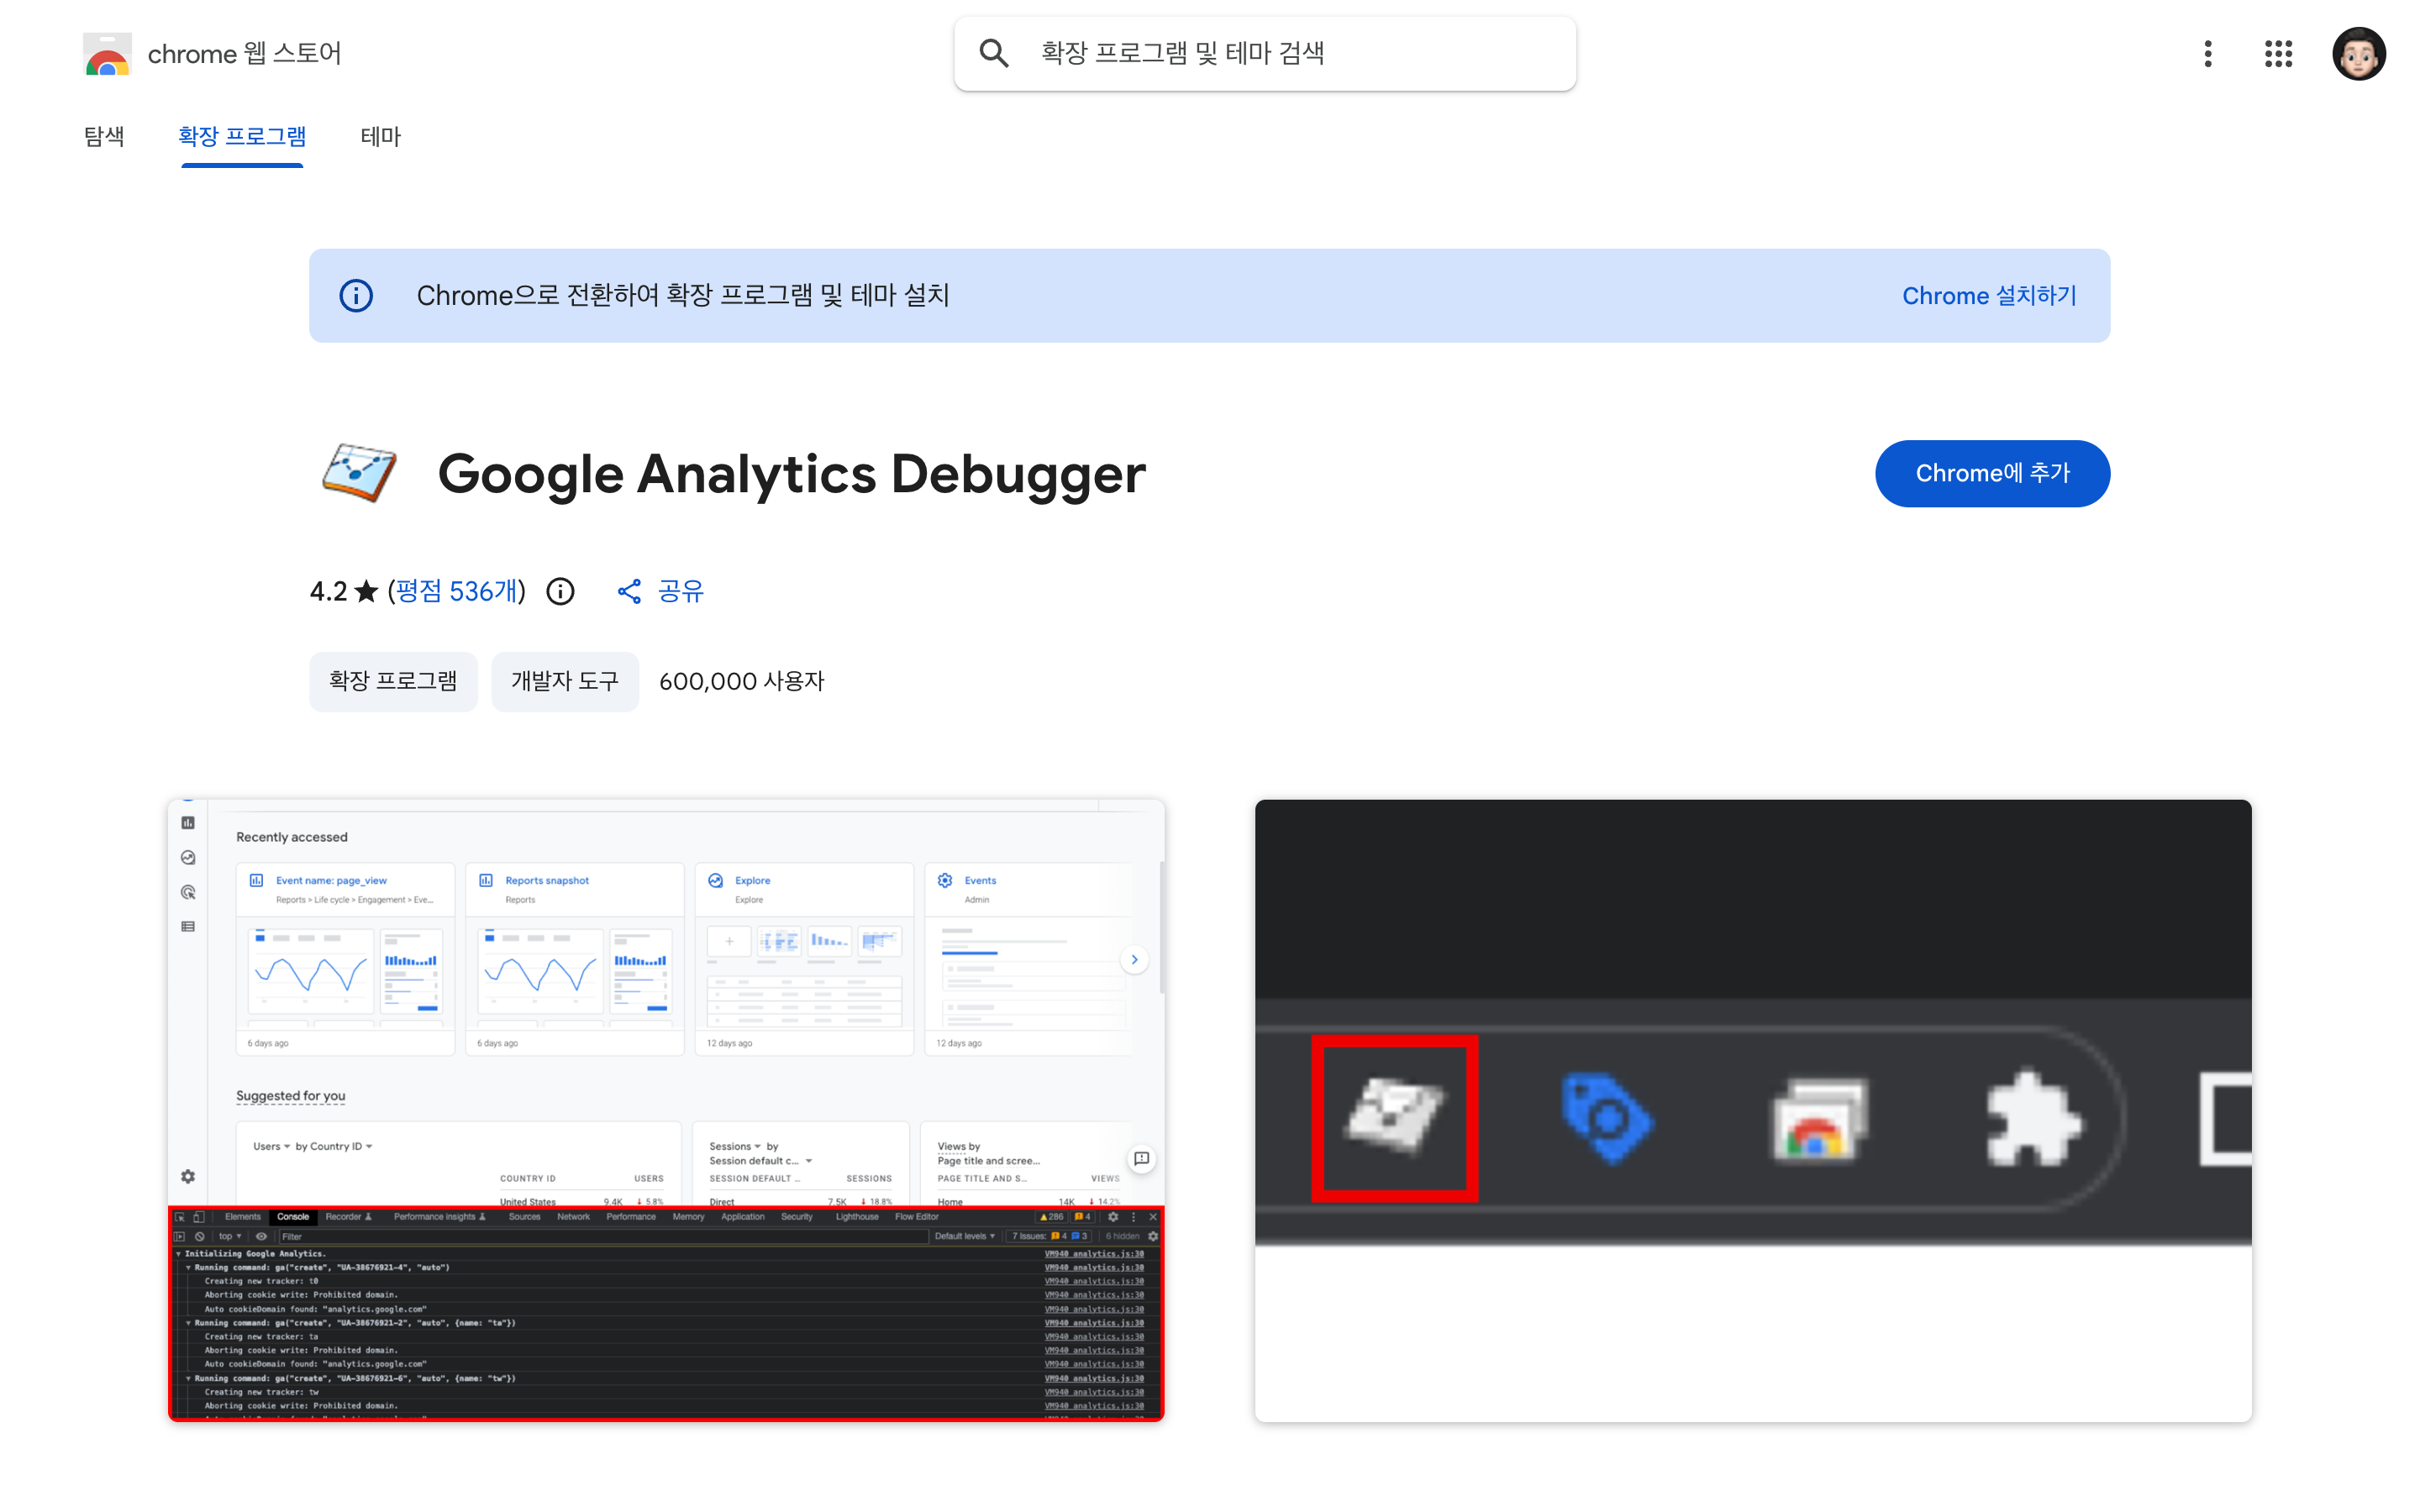This screenshot has width=2420, height=1512.
Task: Click the Google Analytics Debugger heading
Action: coord(791,474)
